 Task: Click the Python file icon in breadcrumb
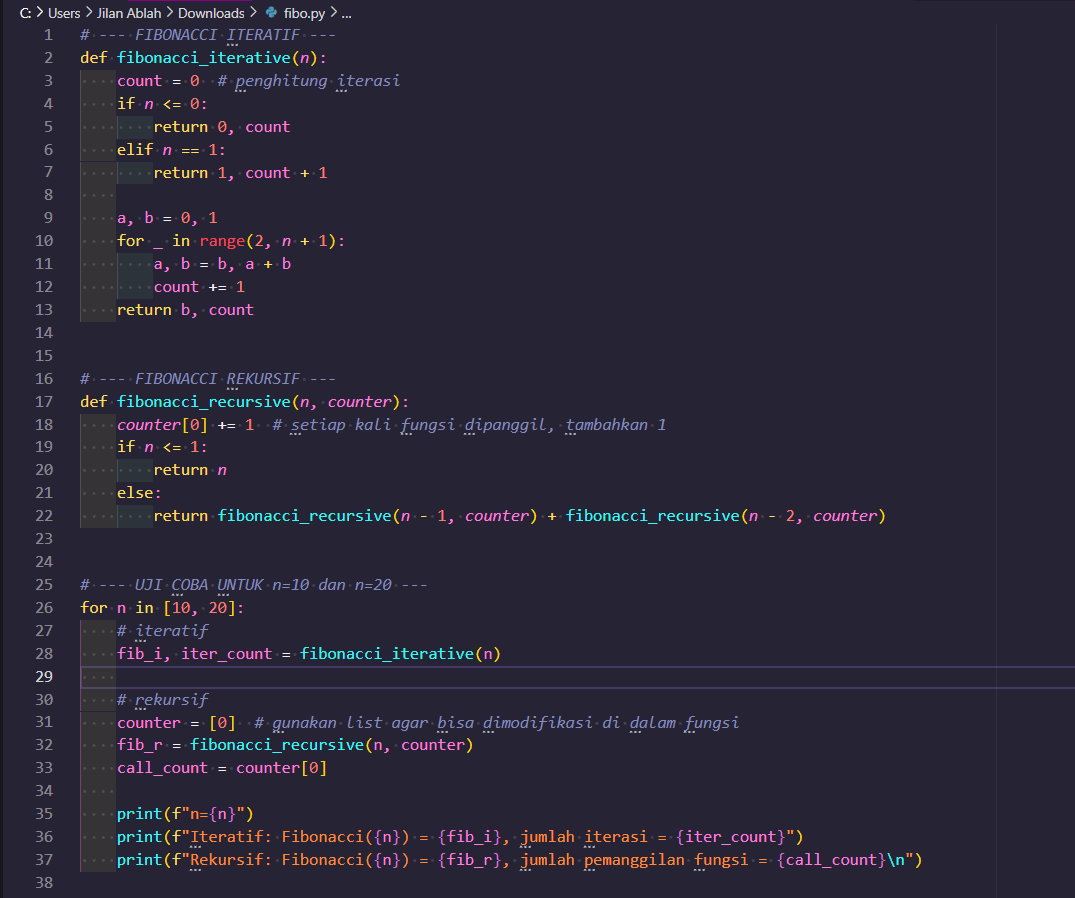(271, 13)
